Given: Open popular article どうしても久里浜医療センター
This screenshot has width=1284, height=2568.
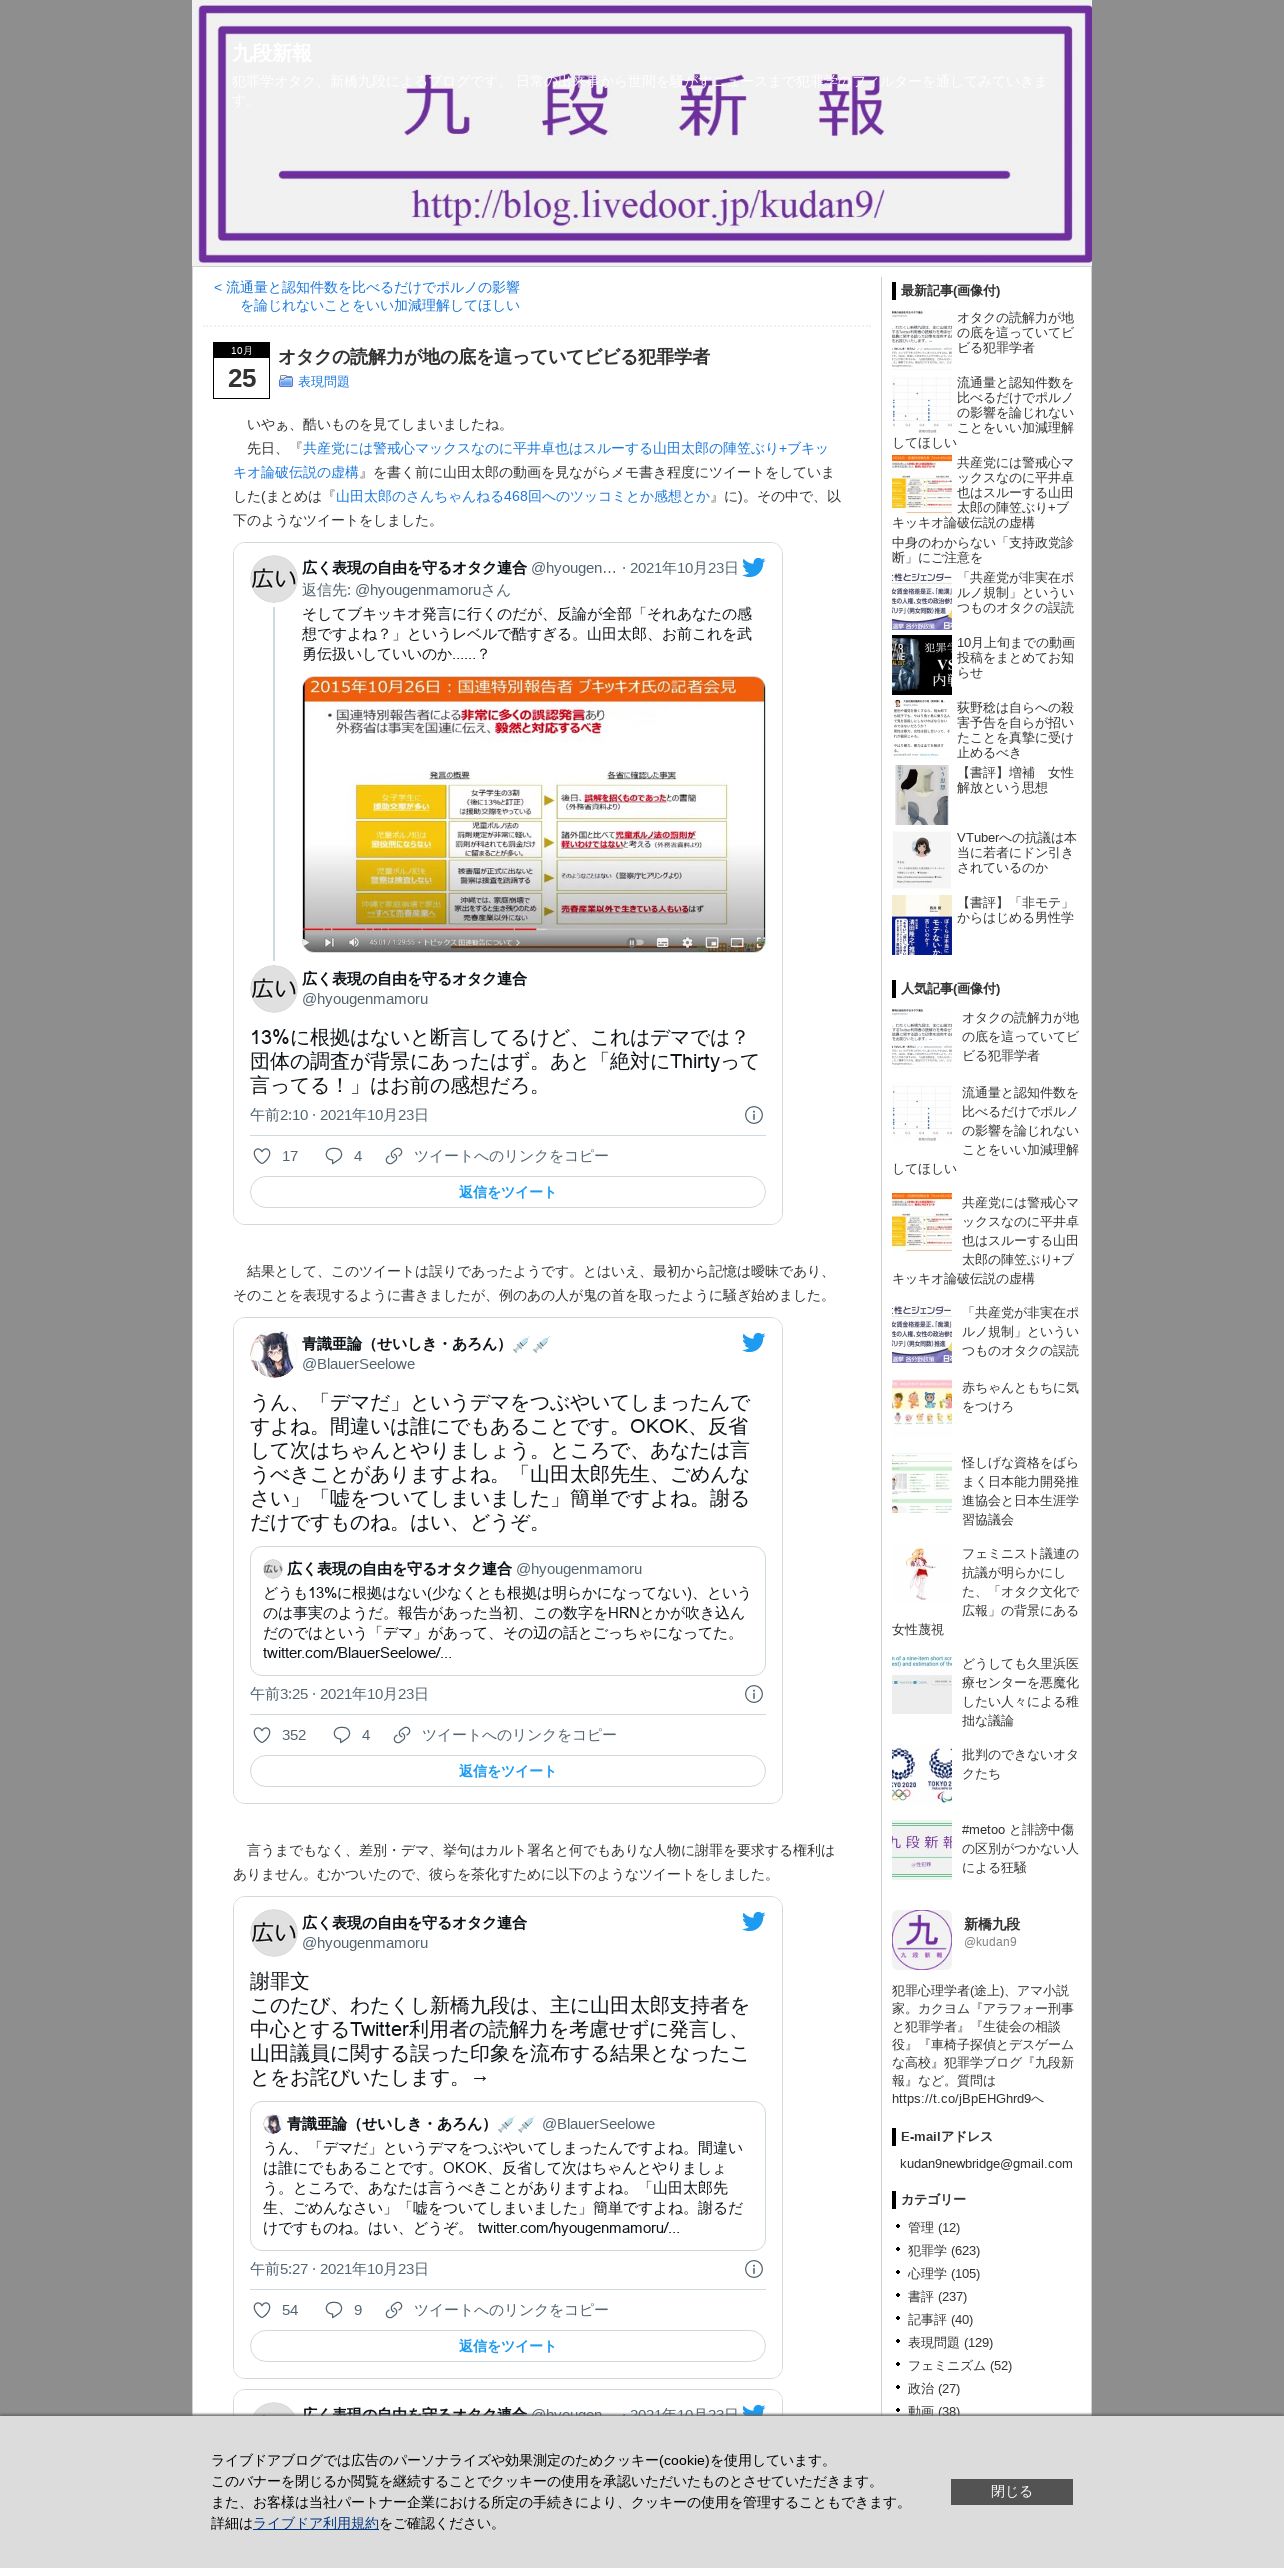Looking at the screenshot, I should (1020, 1692).
